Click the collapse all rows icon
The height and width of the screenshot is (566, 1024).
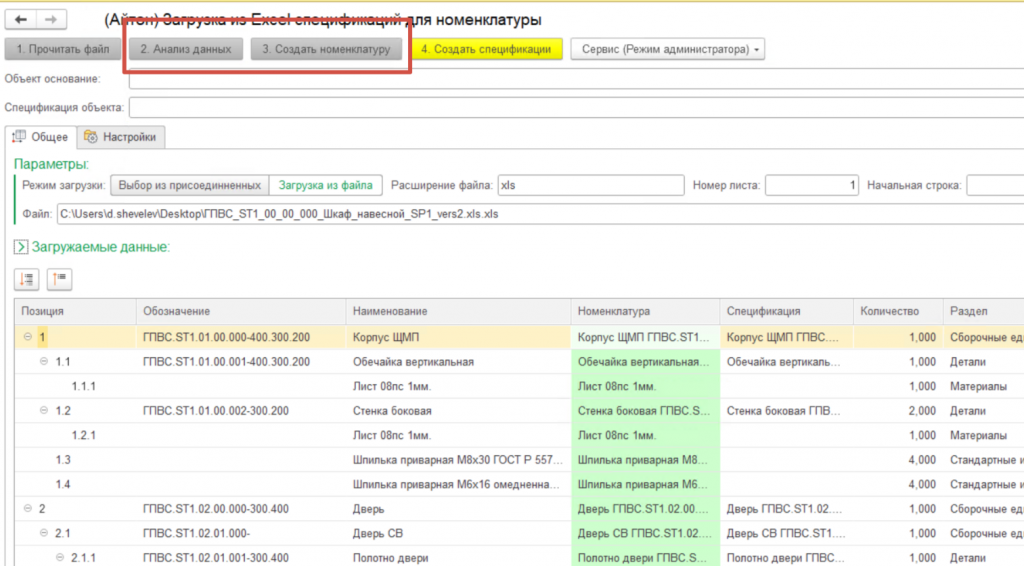(59, 279)
